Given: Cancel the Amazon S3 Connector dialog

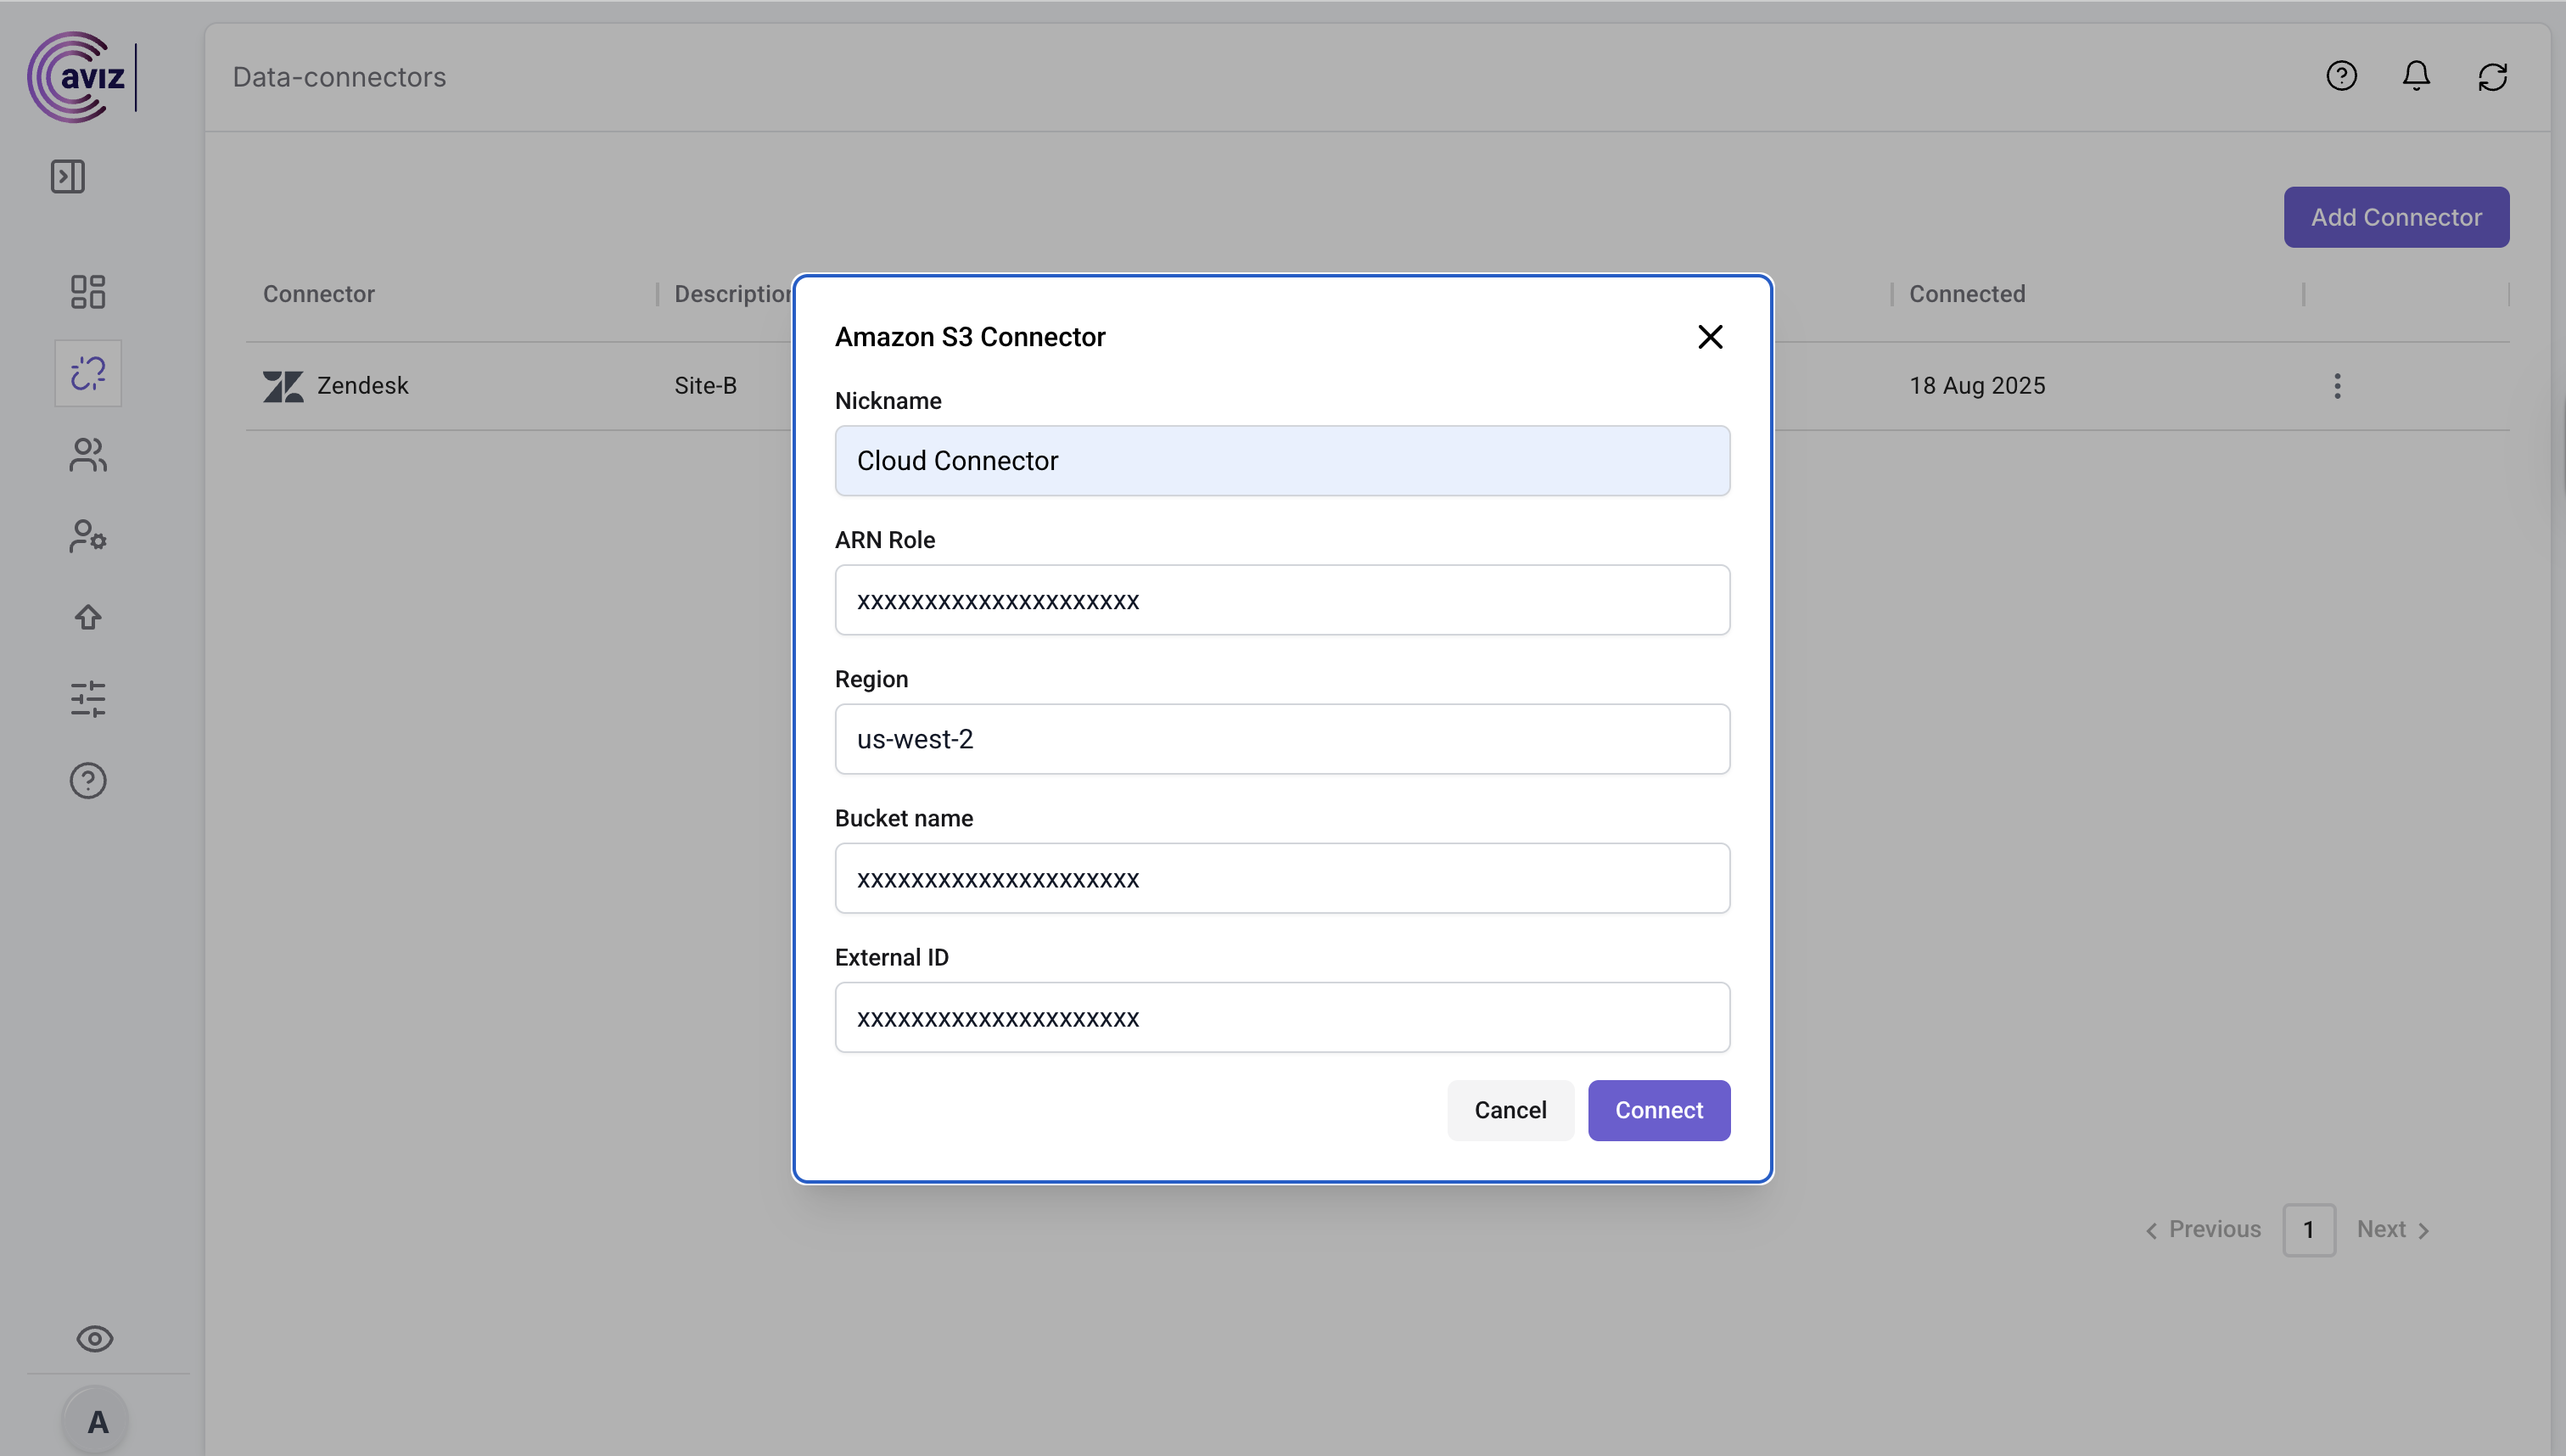Looking at the screenshot, I should [1509, 1110].
